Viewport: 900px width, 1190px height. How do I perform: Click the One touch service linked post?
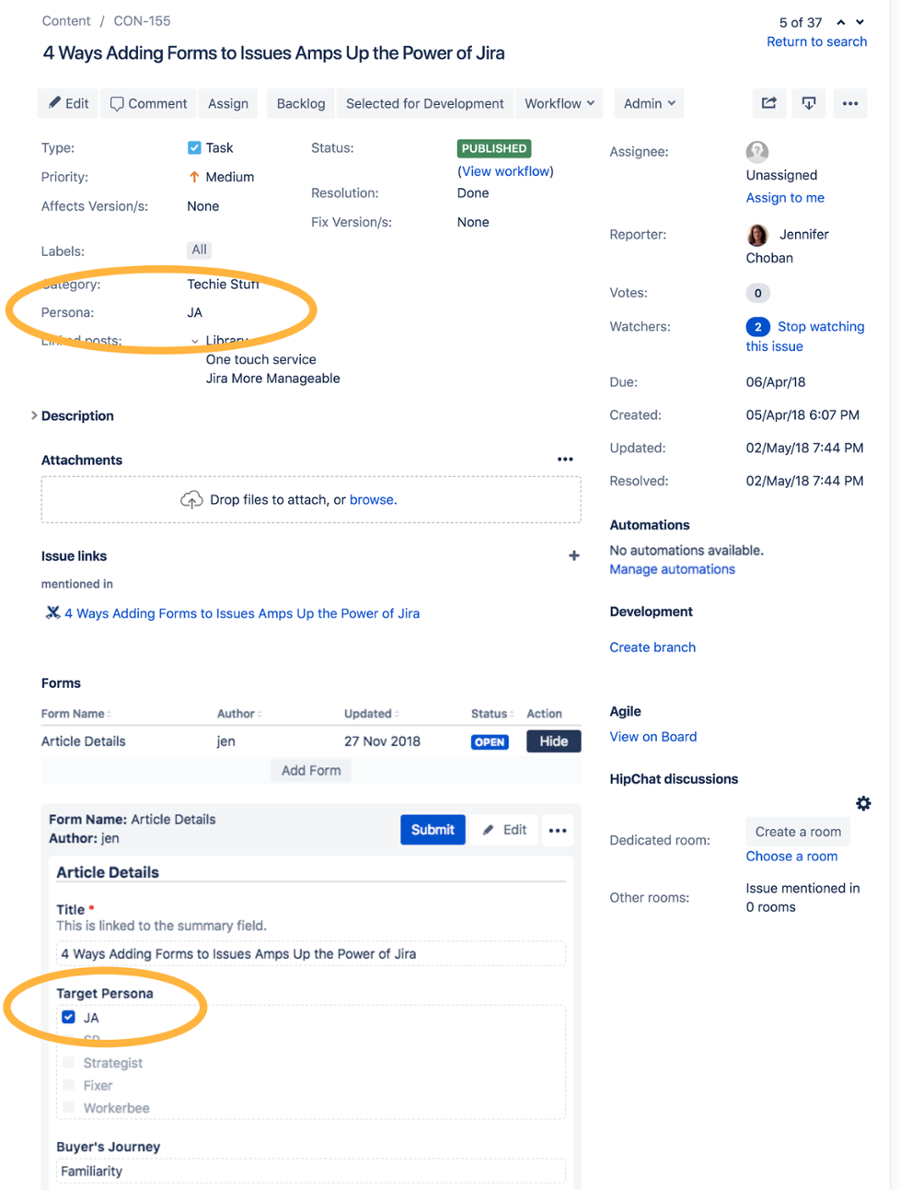tap(261, 360)
